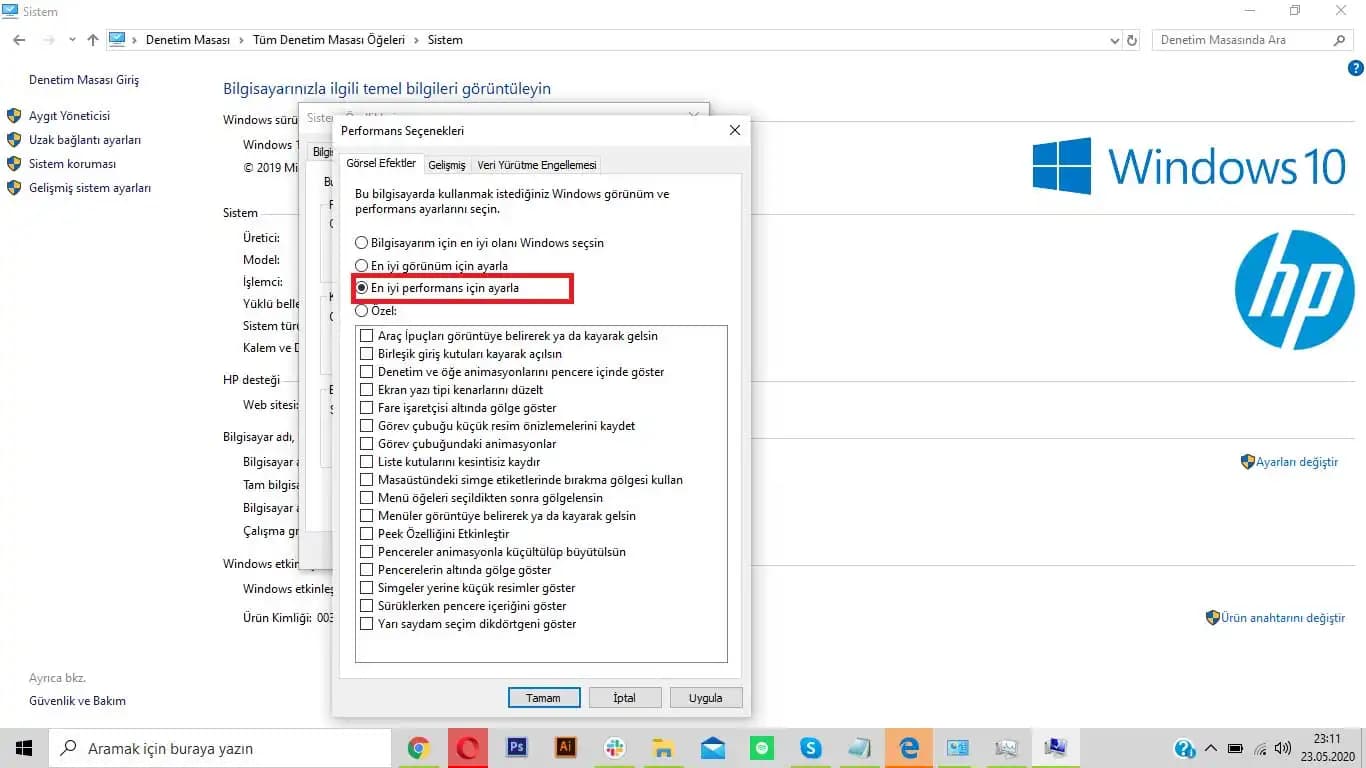1366x768 pixels.
Task: Show hidden system tray icons
Action: coord(1211,748)
